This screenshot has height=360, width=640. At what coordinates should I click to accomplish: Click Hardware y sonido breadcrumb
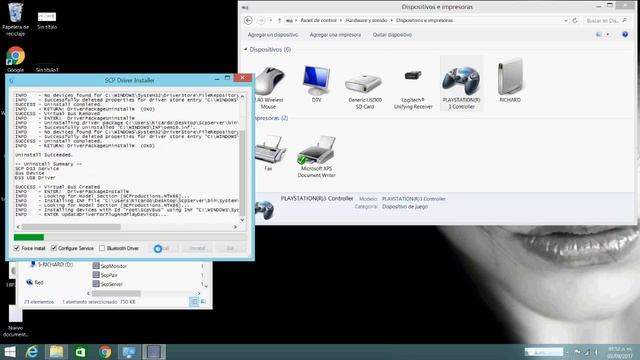tap(366, 20)
